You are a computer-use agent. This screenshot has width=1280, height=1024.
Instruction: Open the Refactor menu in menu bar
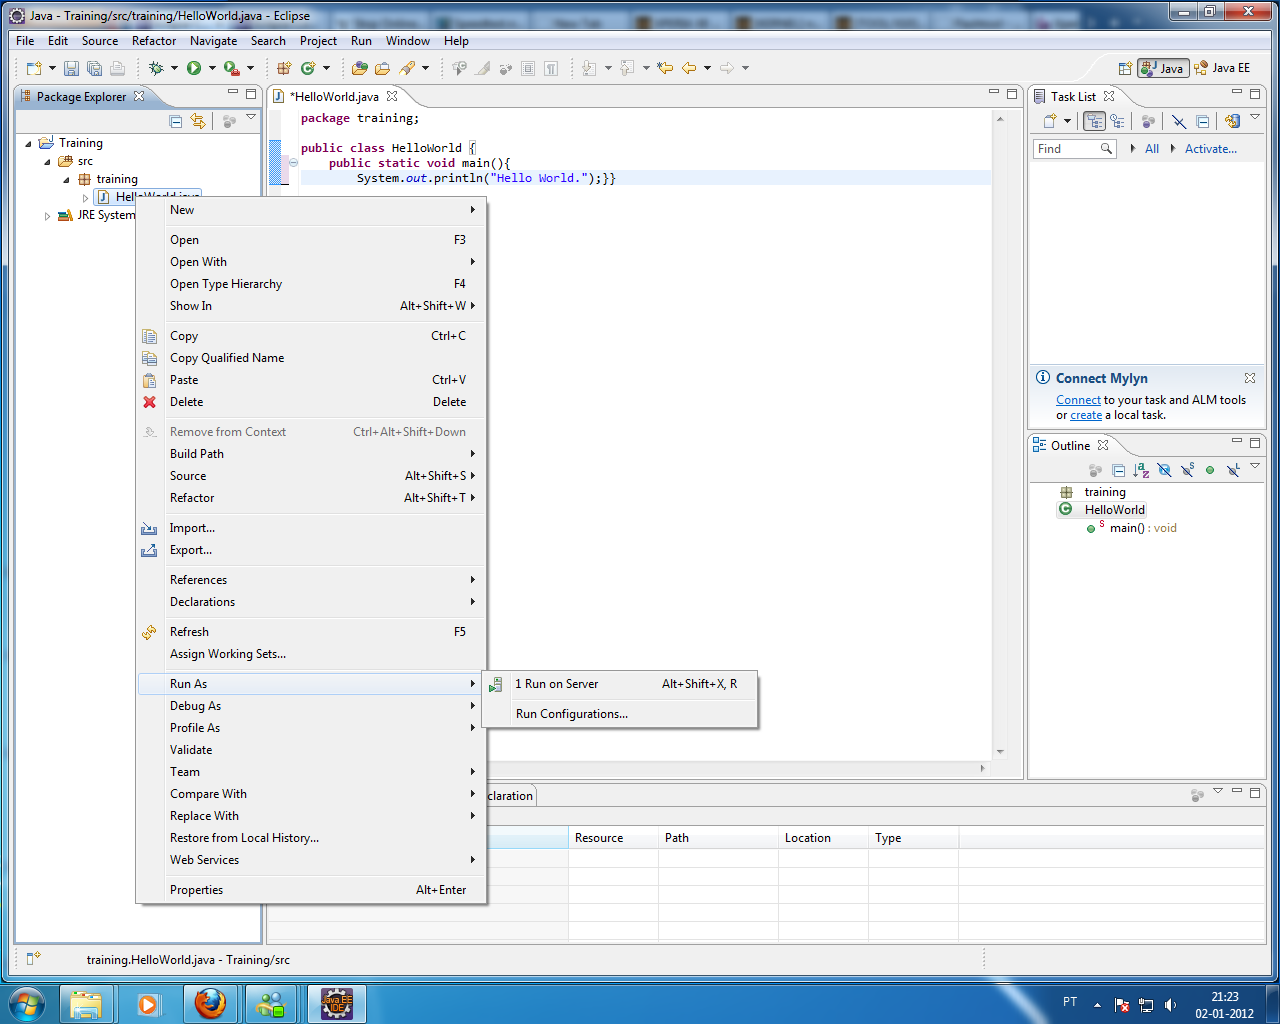[154, 41]
